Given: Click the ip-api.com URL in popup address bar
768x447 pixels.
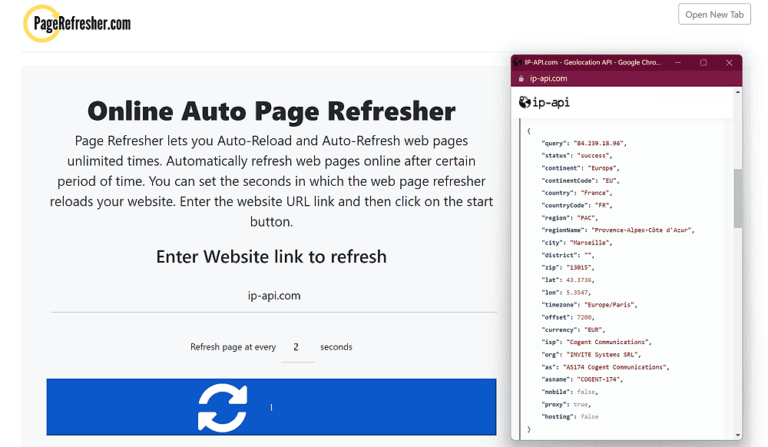Looking at the screenshot, I should (x=548, y=78).
